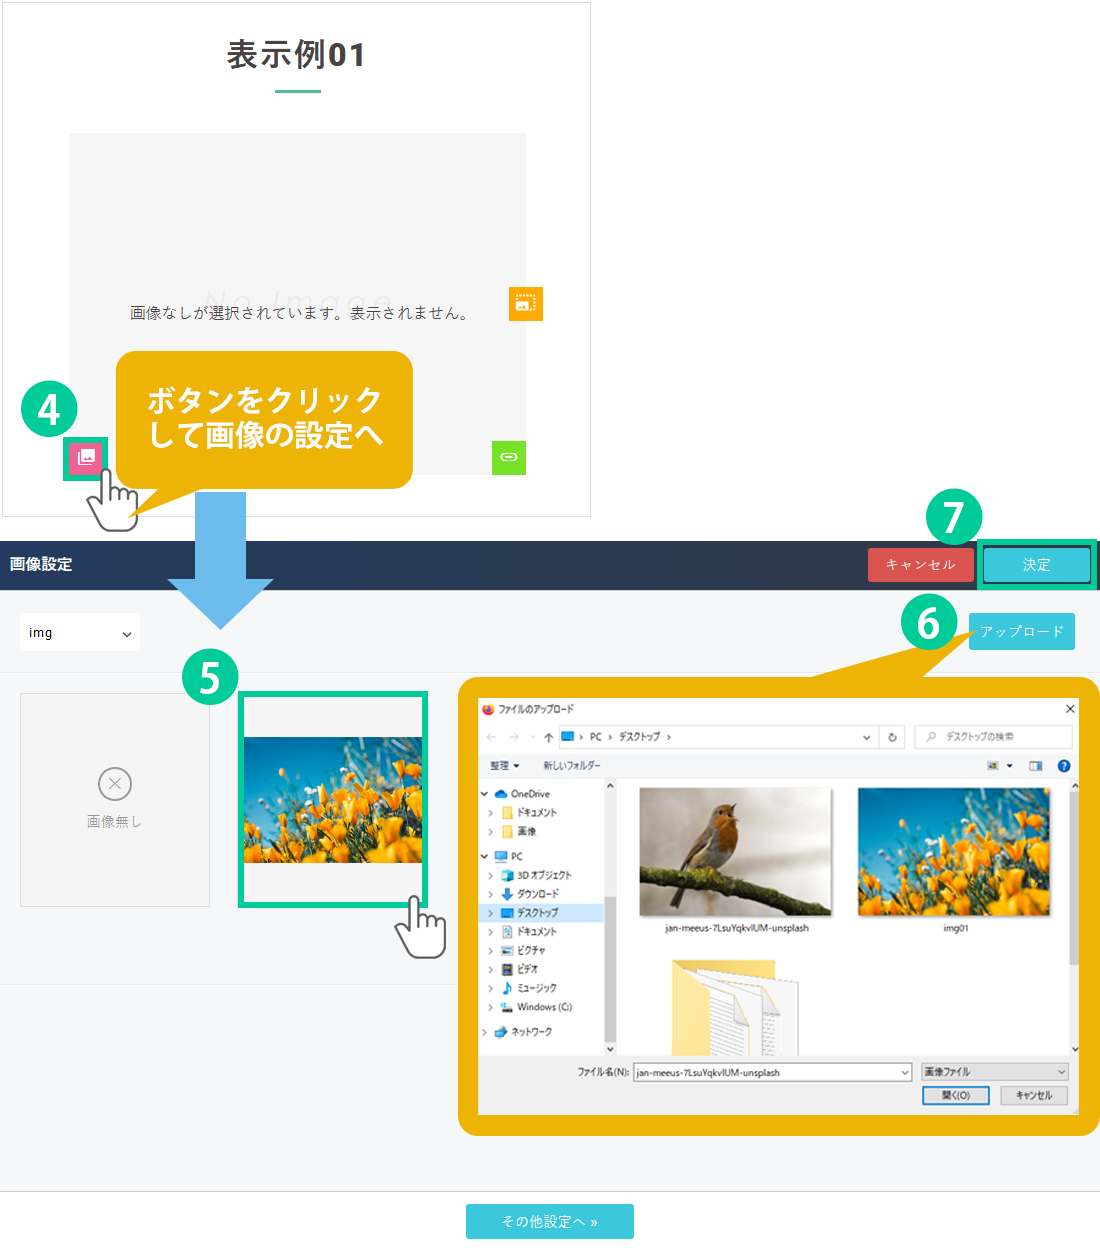Expand the ダウンロード tree node
The height and width of the screenshot is (1251, 1100).
click(x=490, y=894)
